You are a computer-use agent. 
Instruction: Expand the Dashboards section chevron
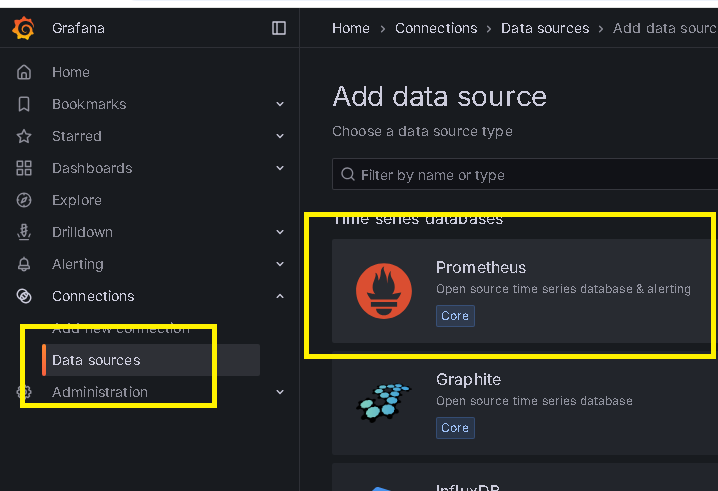(280, 168)
